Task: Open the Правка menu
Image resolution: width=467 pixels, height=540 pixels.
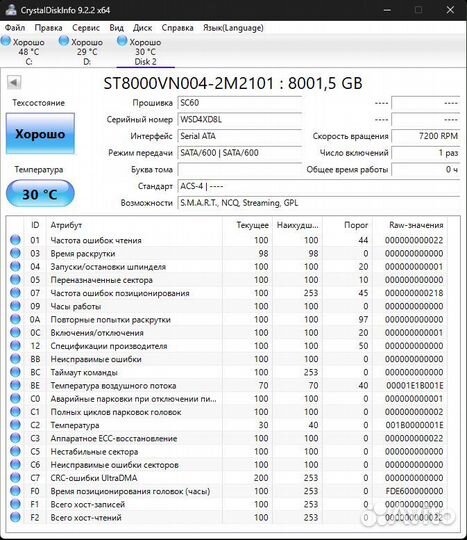Action: (x=49, y=28)
